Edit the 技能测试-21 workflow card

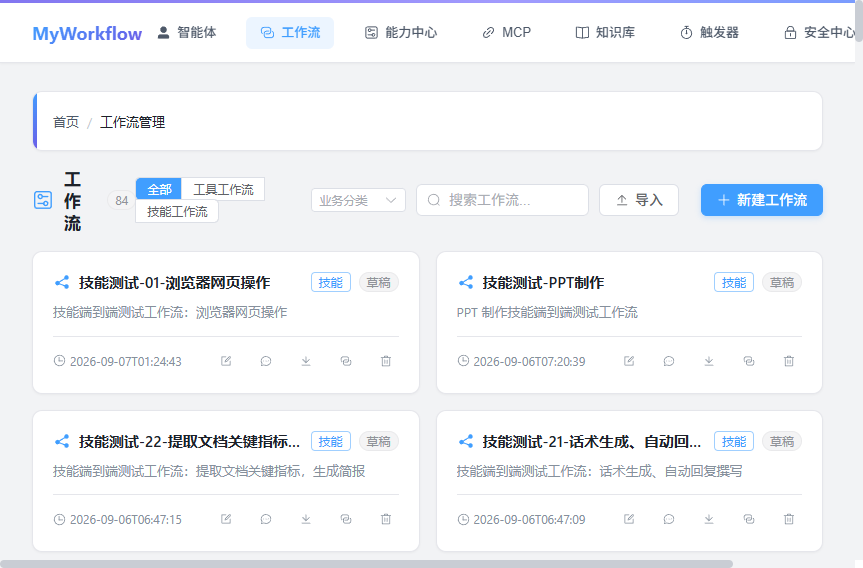pos(629,519)
